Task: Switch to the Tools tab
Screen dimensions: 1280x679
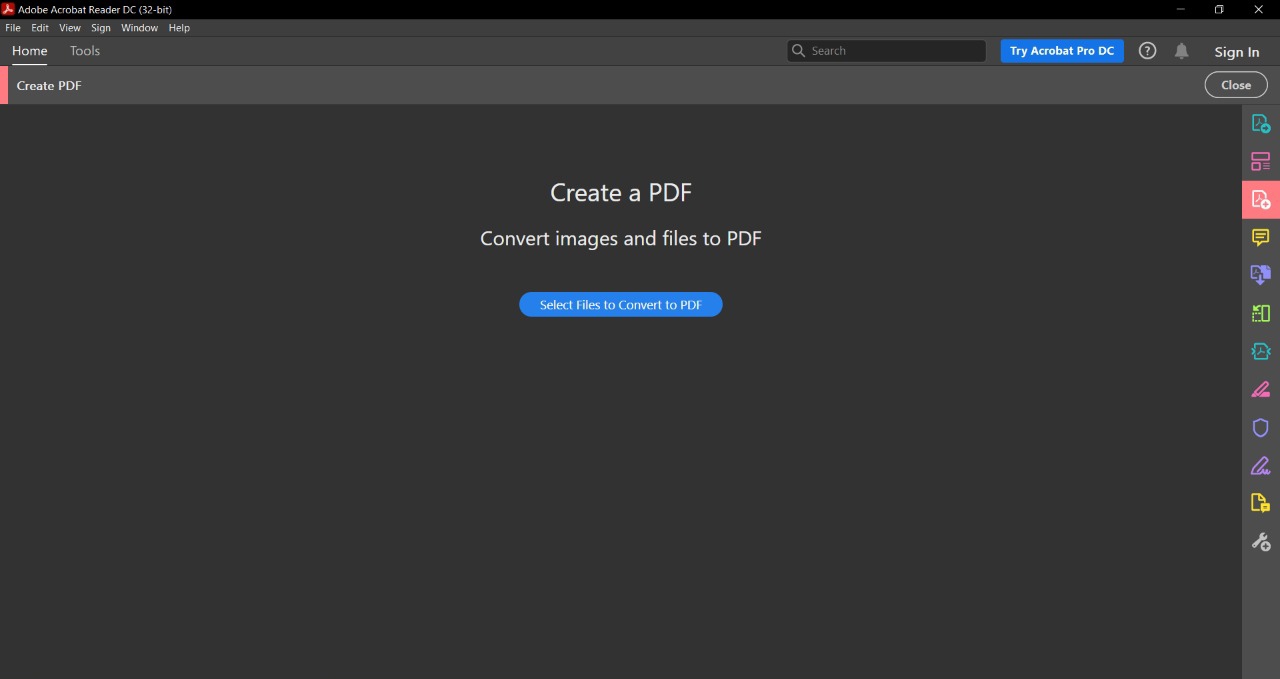Action: pos(85,51)
